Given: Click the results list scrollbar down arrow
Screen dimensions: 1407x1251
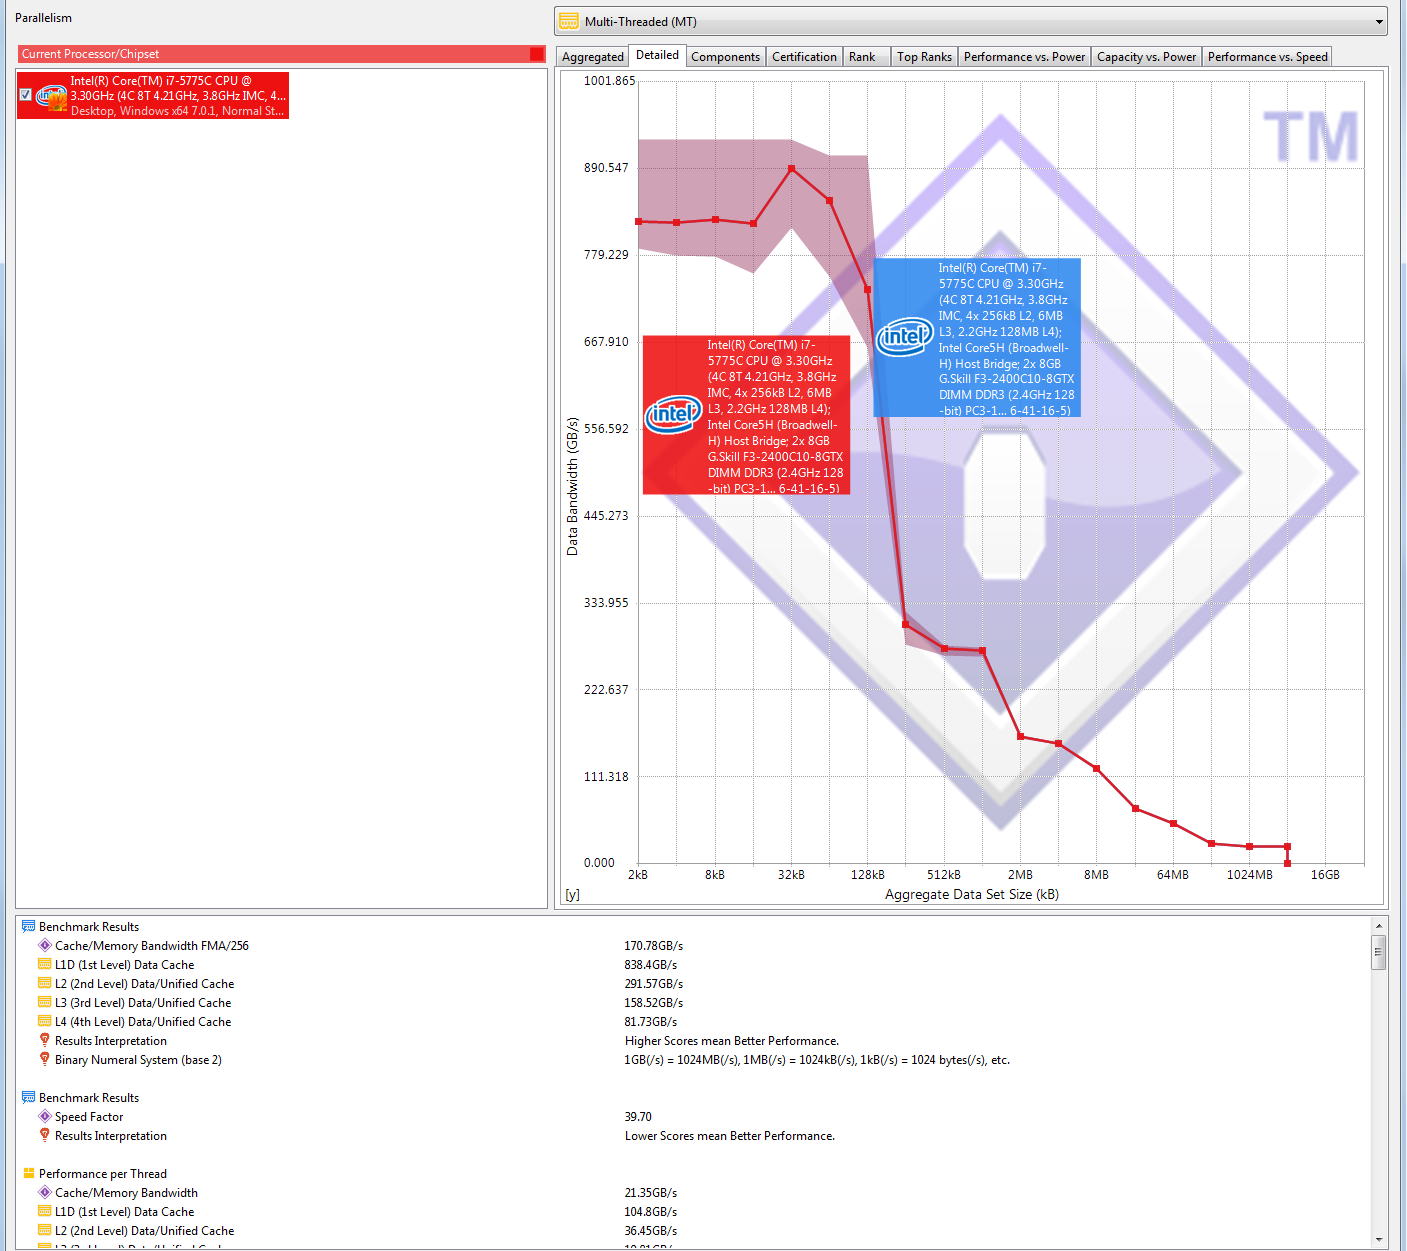Looking at the screenshot, I should pos(1379,1240).
